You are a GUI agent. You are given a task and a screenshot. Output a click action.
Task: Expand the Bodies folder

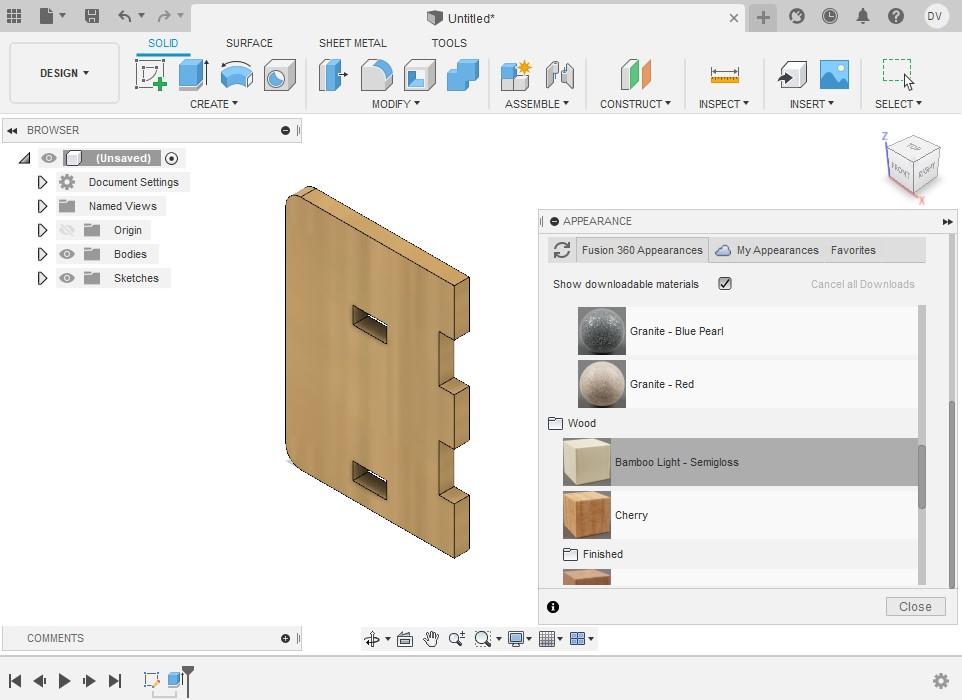pos(42,254)
